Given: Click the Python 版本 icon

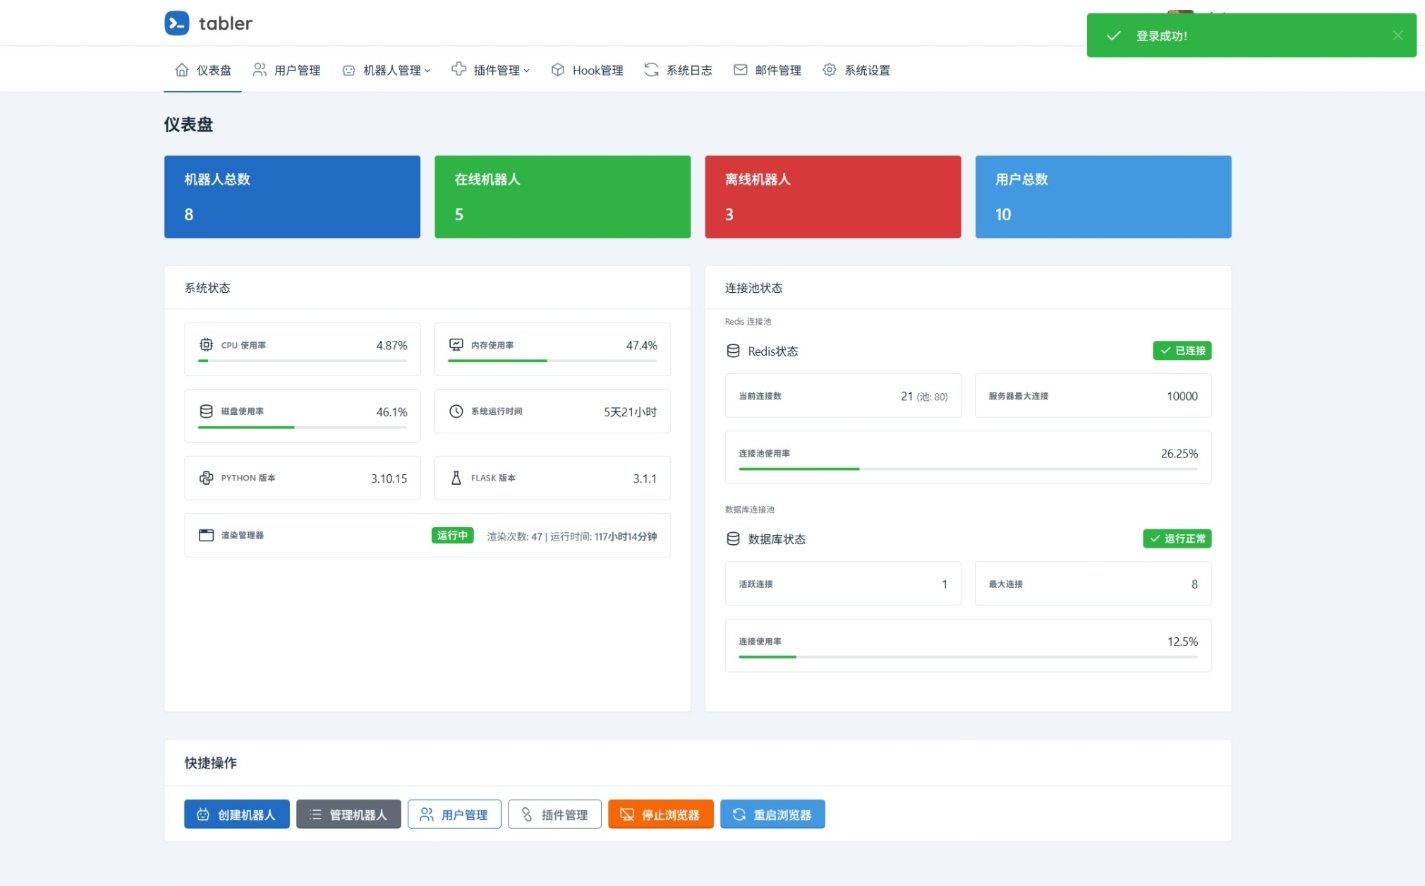Looking at the screenshot, I should (206, 478).
